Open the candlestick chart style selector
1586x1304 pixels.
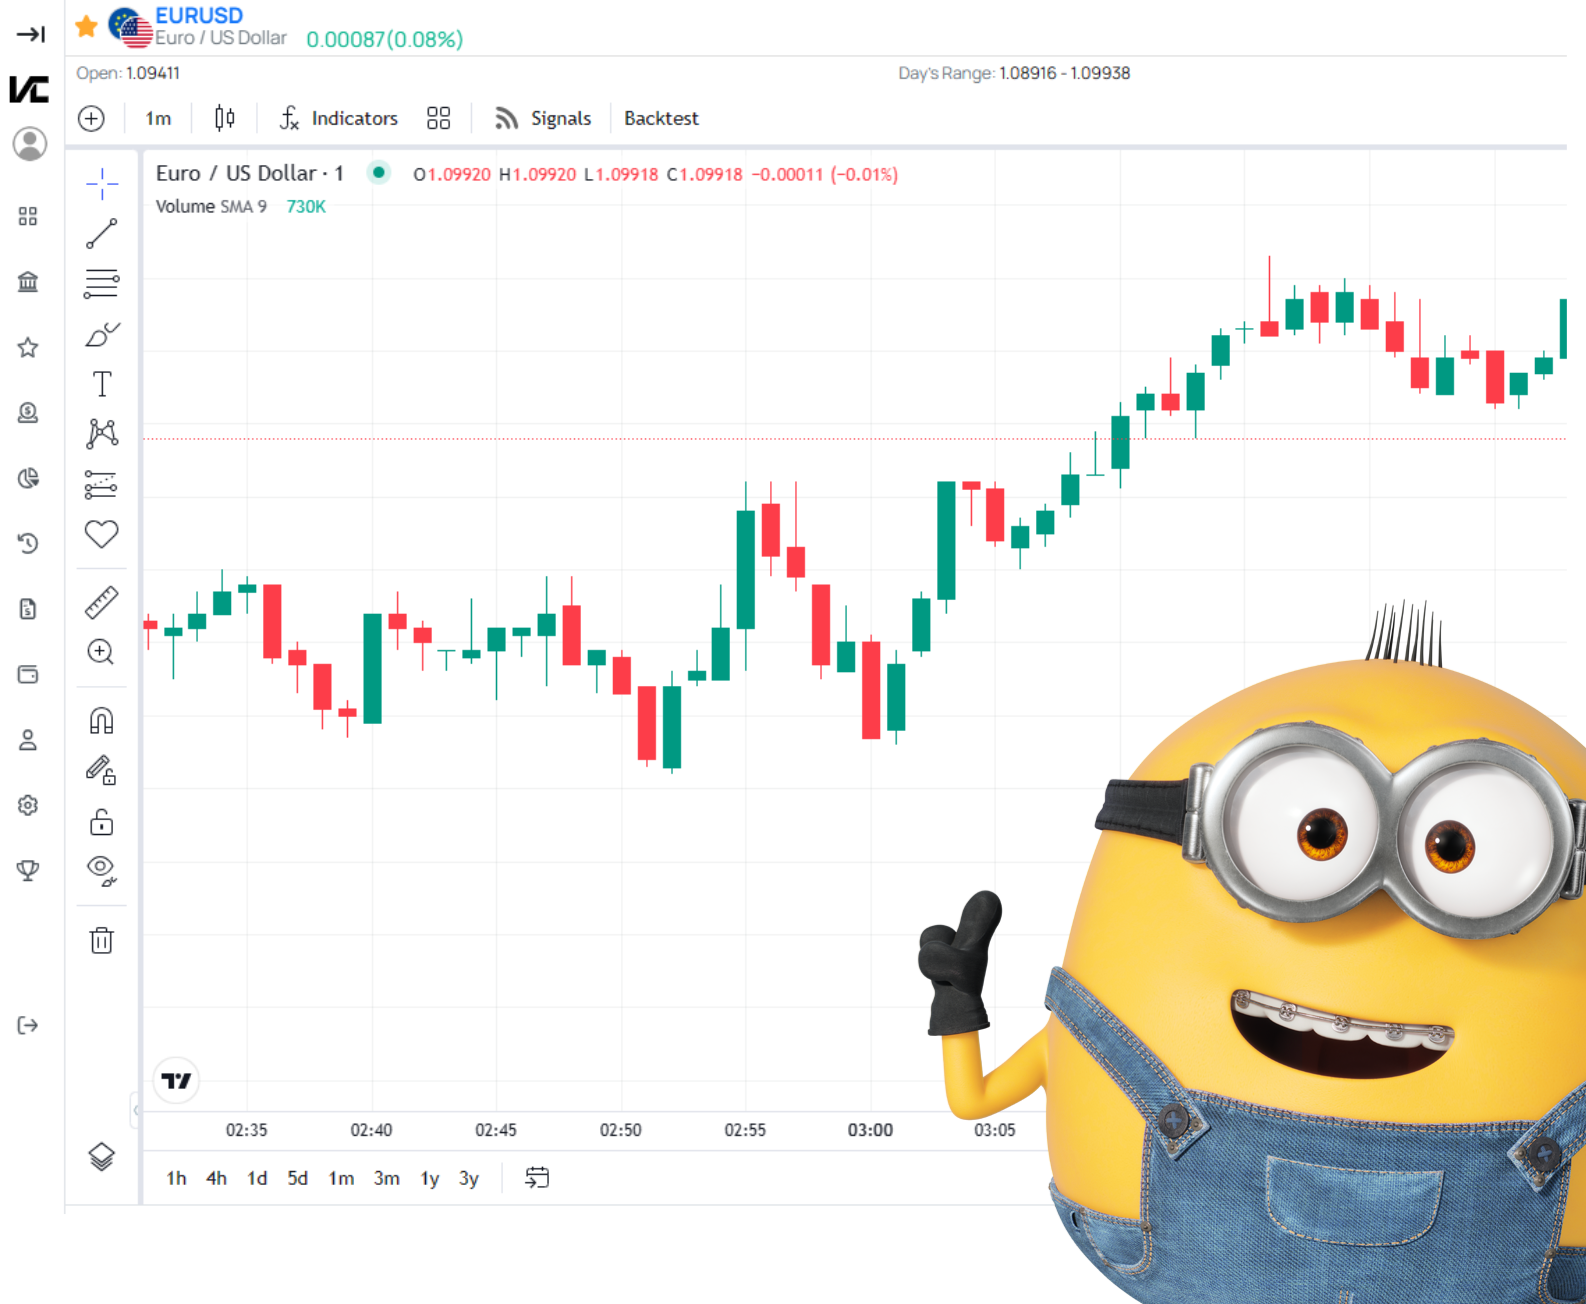(225, 118)
